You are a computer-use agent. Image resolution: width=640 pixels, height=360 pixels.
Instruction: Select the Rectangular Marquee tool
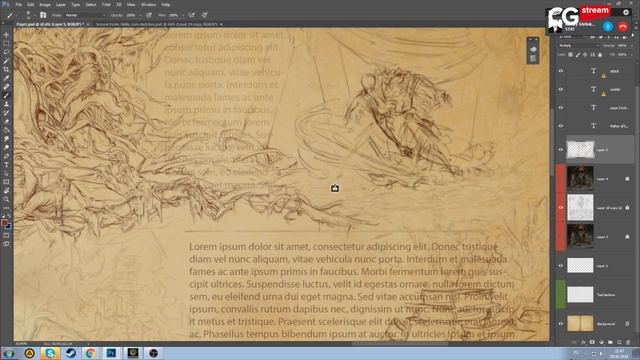pos(6,43)
